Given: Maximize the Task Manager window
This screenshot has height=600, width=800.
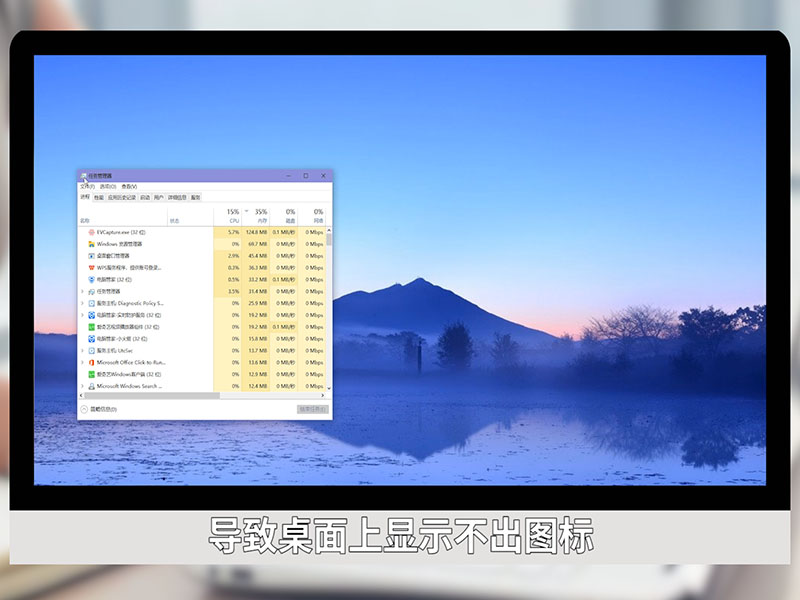Looking at the screenshot, I should [306, 176].
